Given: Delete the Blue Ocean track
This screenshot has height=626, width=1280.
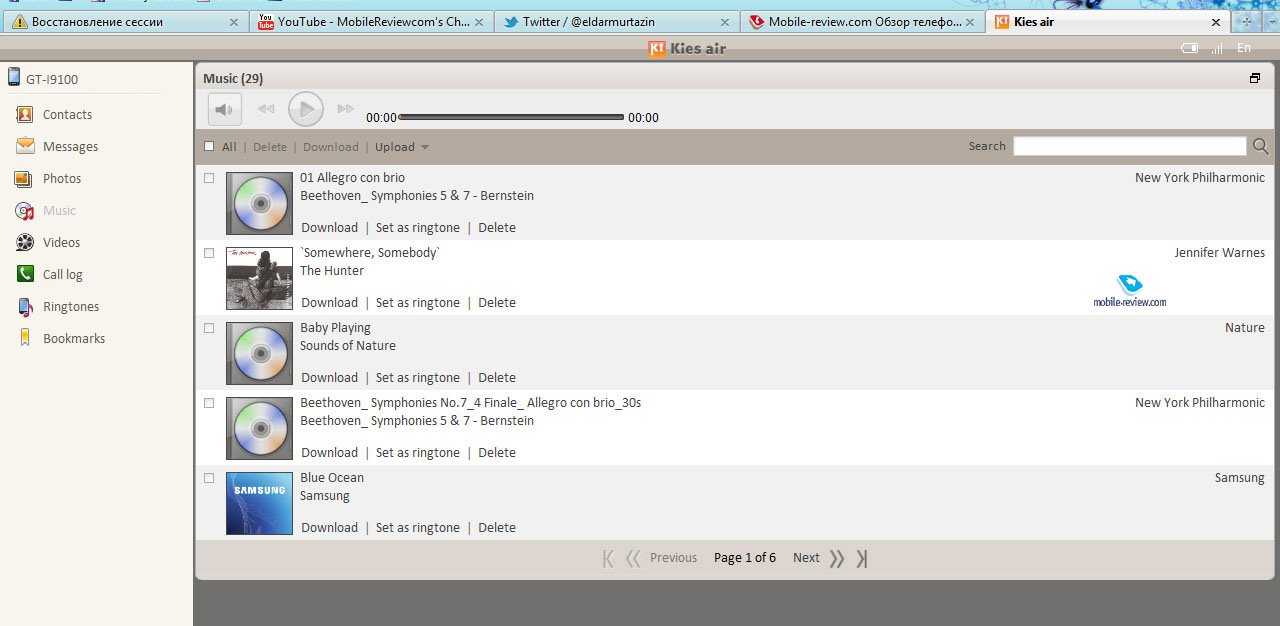Looking at the screenshot, I should click(x=497, y=528).
